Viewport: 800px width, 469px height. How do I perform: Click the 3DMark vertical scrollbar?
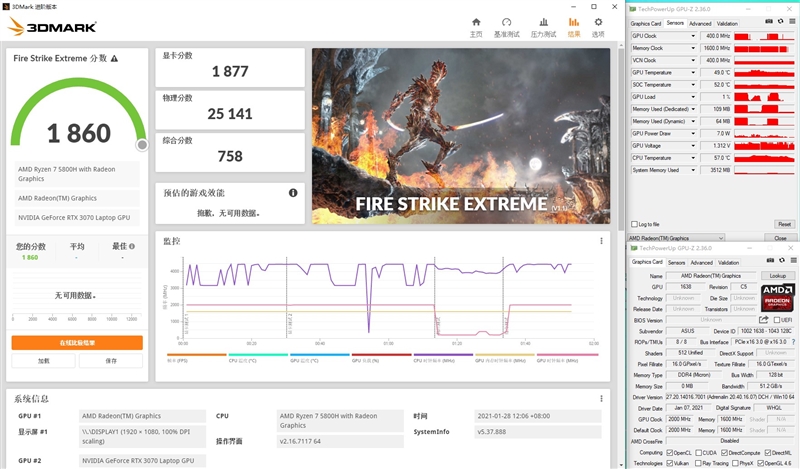[621, 138]
